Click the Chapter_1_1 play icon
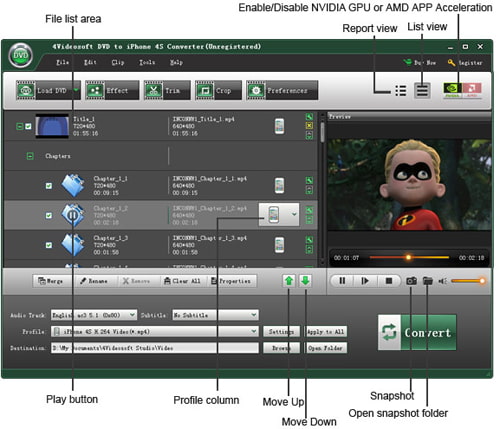The height and width of the screenshot is (429, 500). 73,185
